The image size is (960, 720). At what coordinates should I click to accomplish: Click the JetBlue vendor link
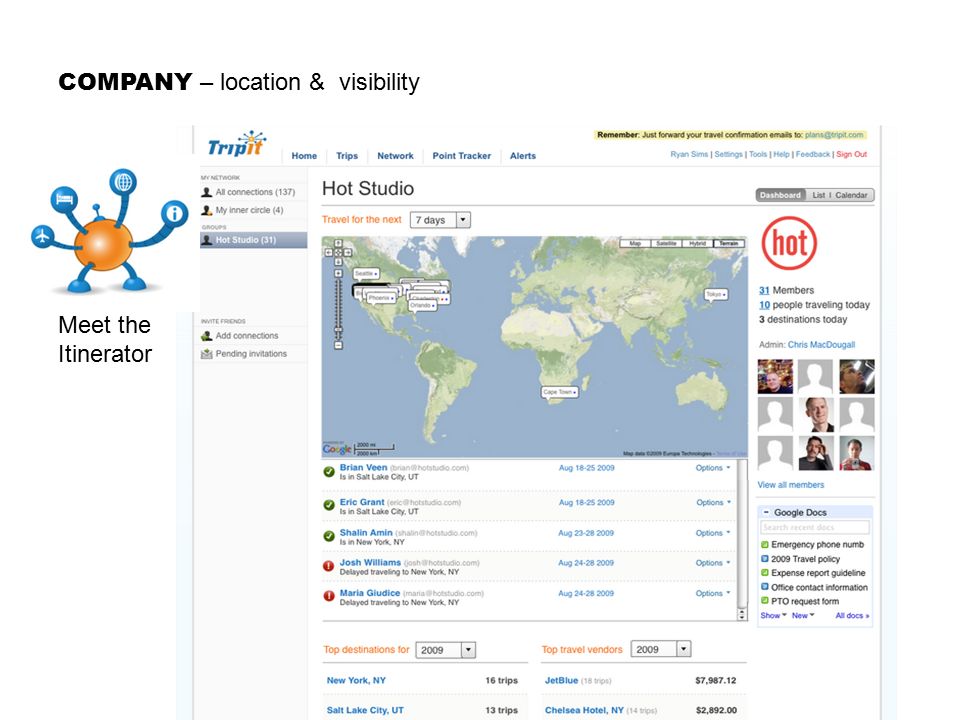click(x=561, y=680)
